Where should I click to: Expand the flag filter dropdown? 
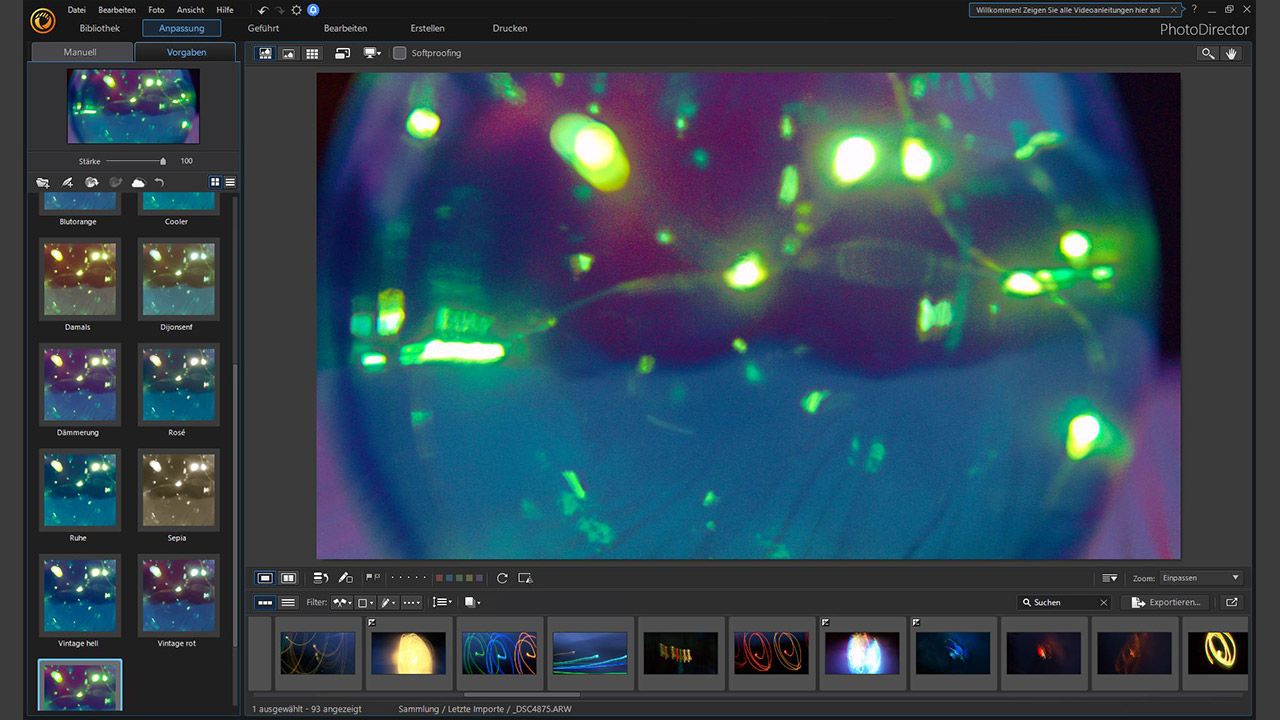click(x=342, y=602)
